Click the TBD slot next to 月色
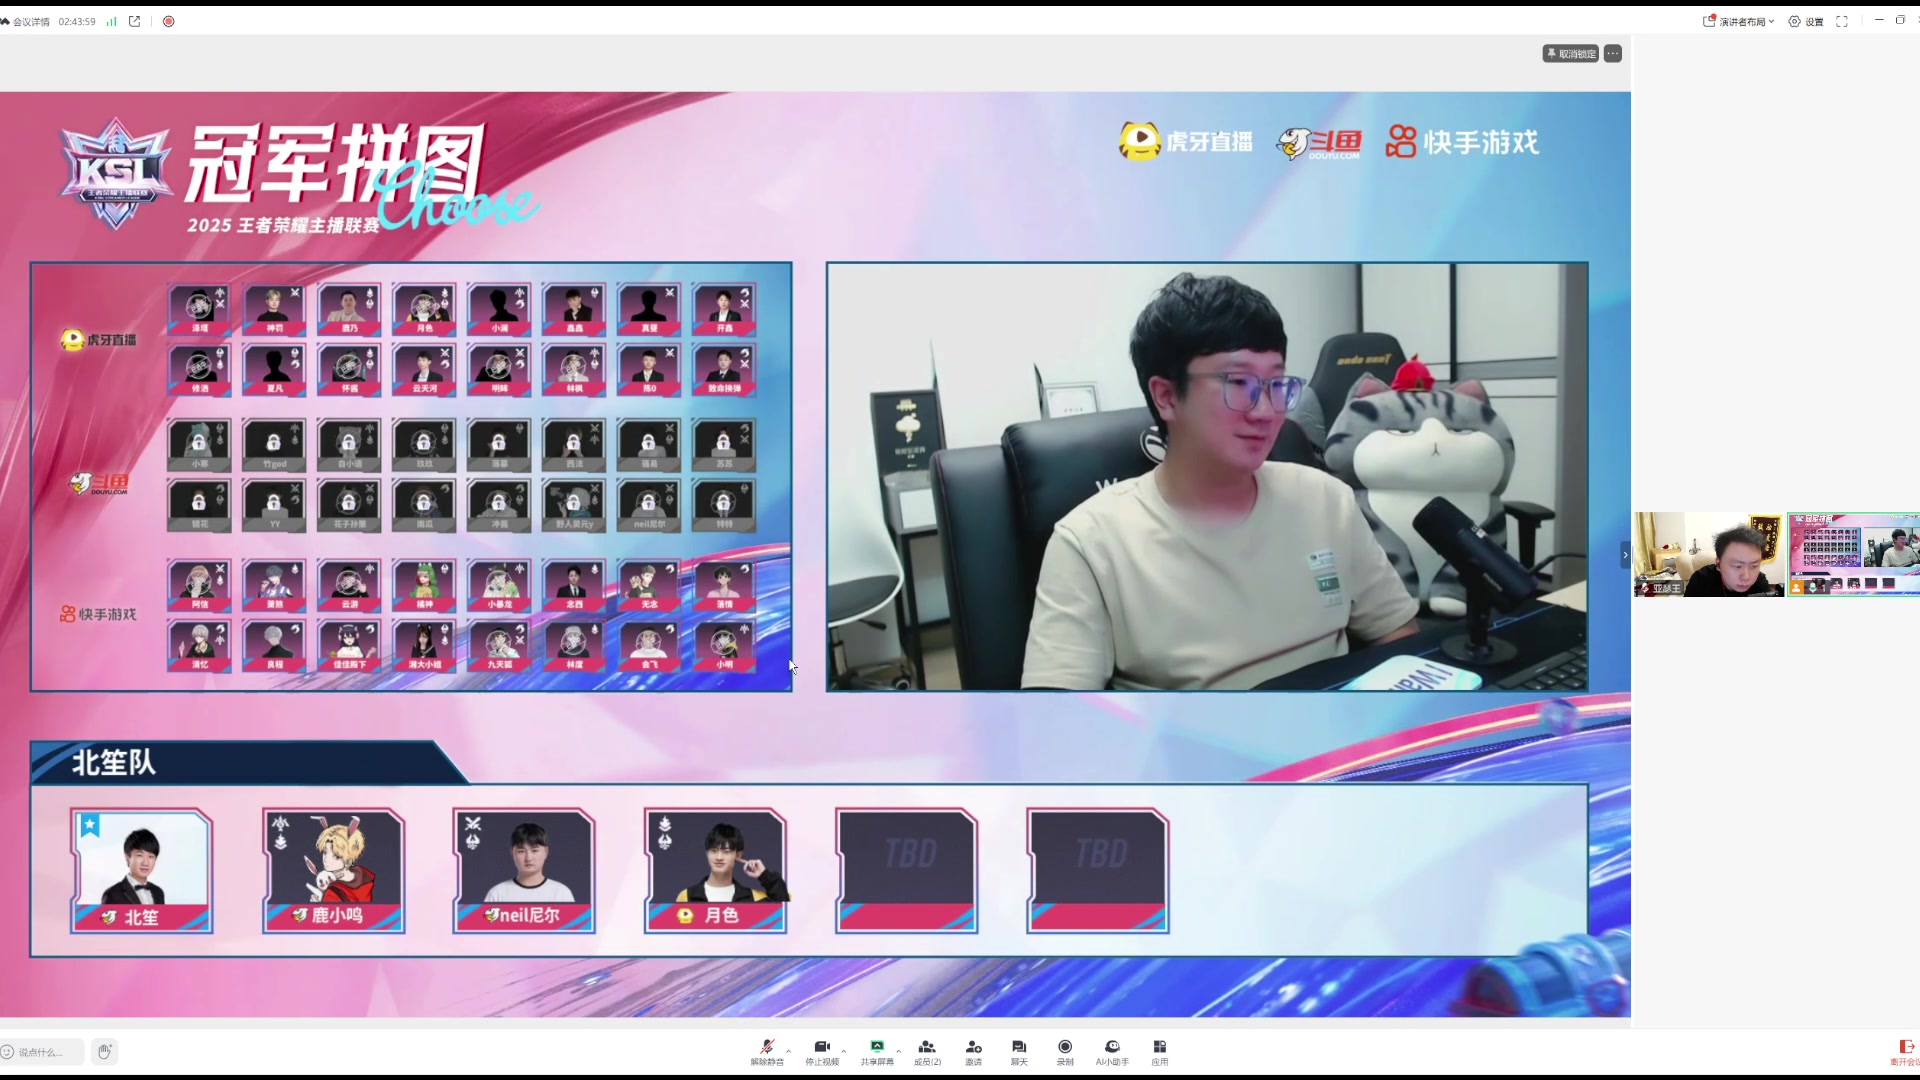 [906, 871]
